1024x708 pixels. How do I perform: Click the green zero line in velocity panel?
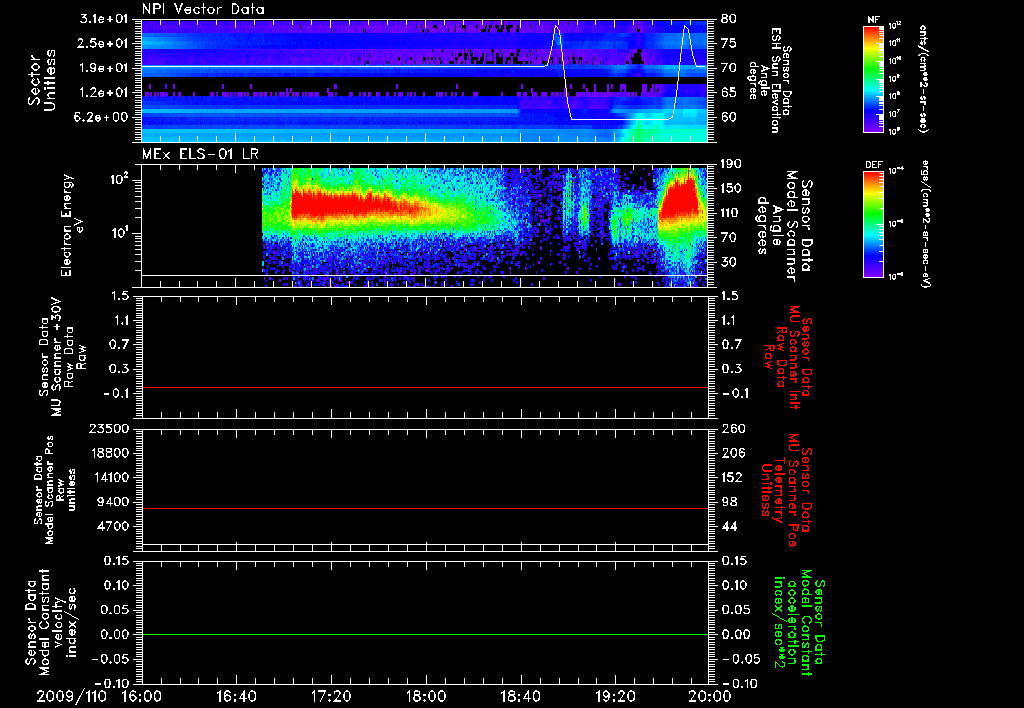pos(425,634)
